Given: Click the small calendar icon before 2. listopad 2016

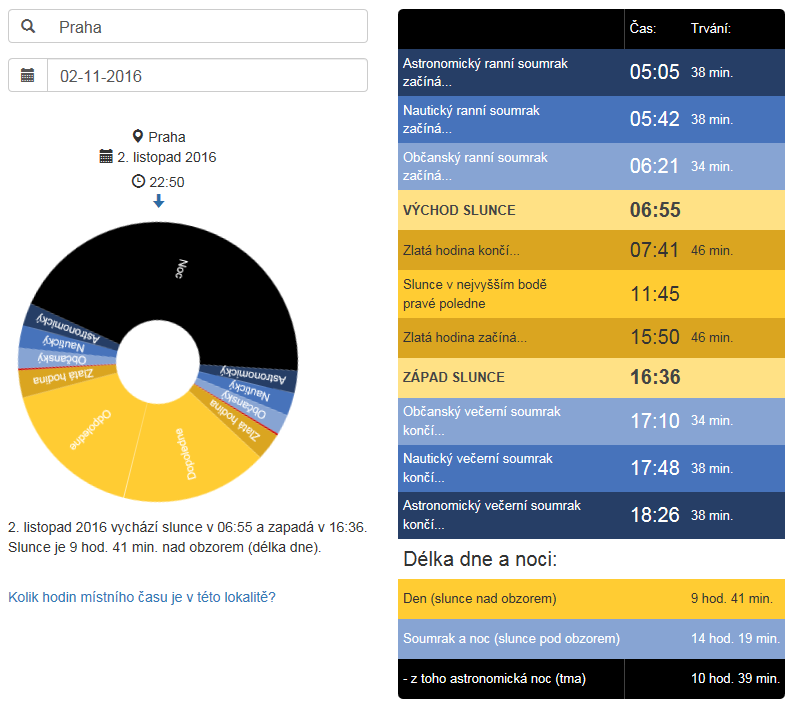Looking at the screenshot, I should coord(106,157).
